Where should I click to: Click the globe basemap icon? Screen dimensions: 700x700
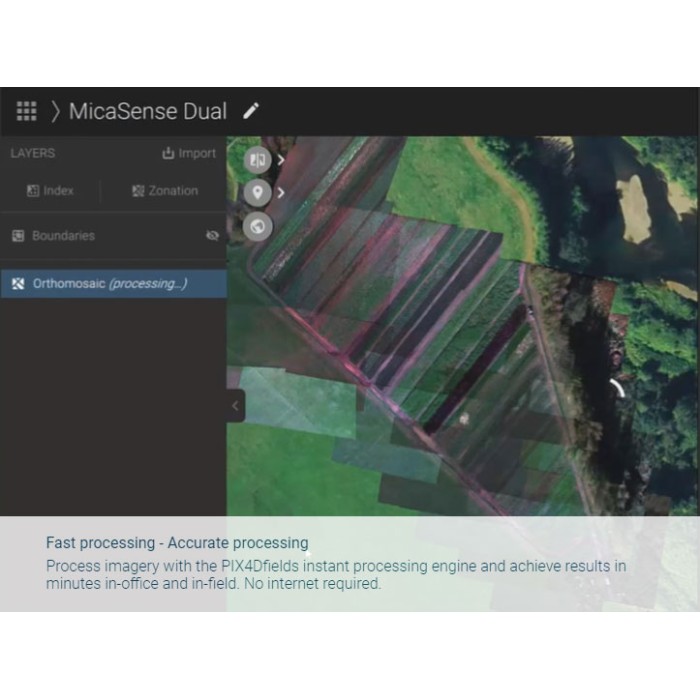[258, 226]
